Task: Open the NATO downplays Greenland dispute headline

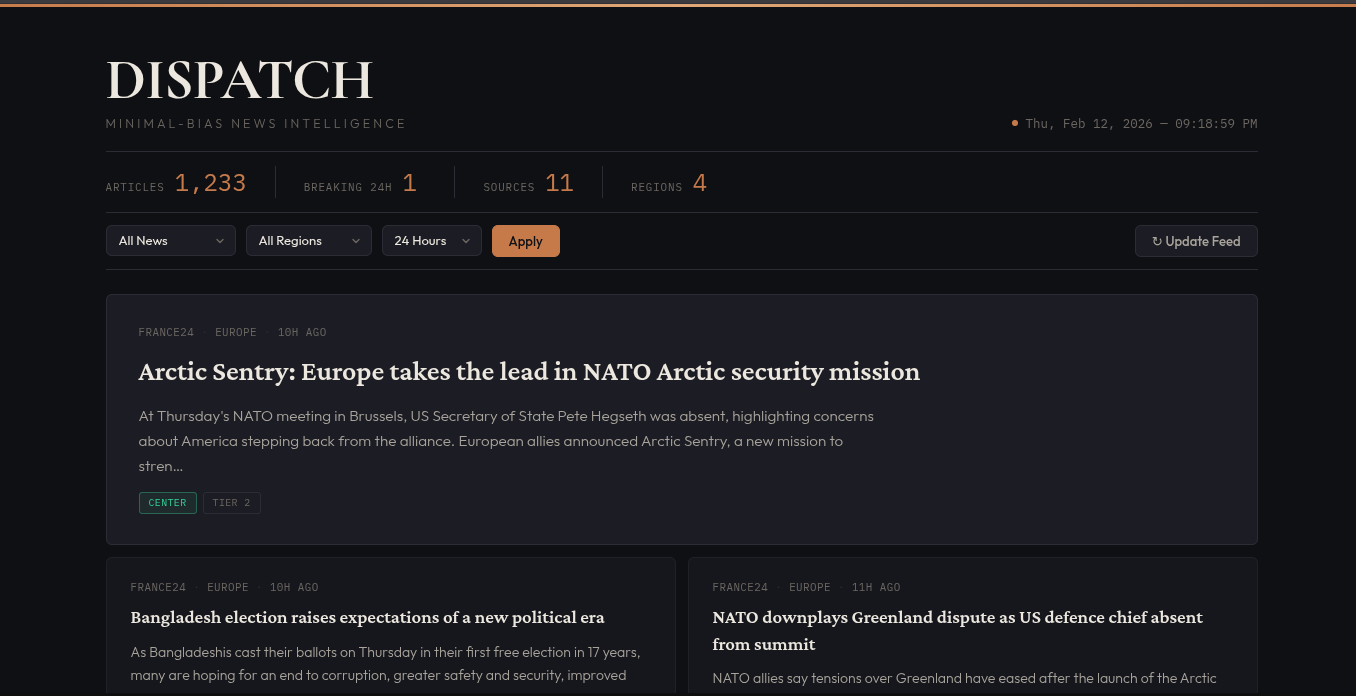Action: (x=957, y=630)
